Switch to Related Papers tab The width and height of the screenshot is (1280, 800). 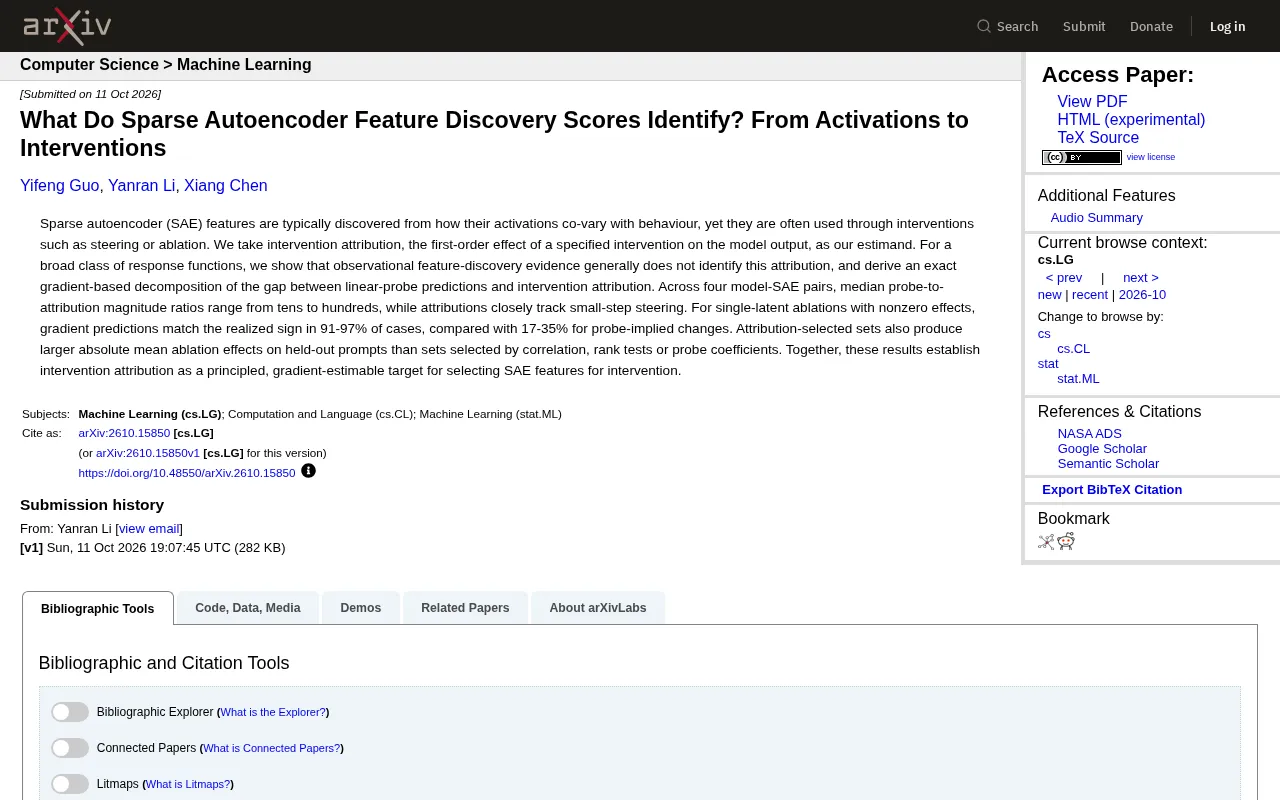click(x=465, y=608)
